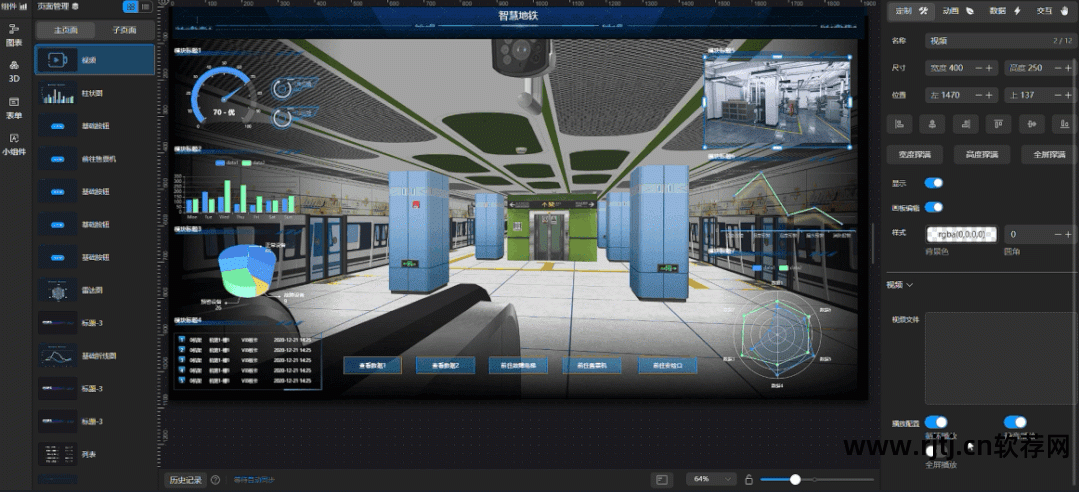
Task: Click the align right icon
Action: [965, 124]
